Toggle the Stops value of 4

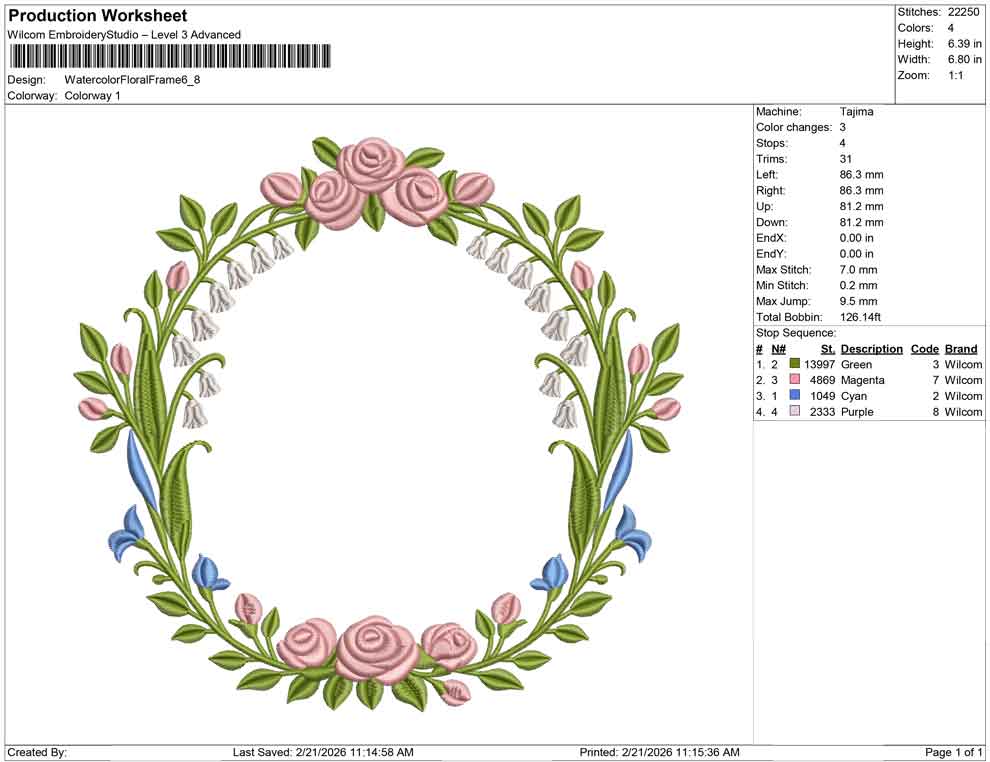(x=843, y=142)
